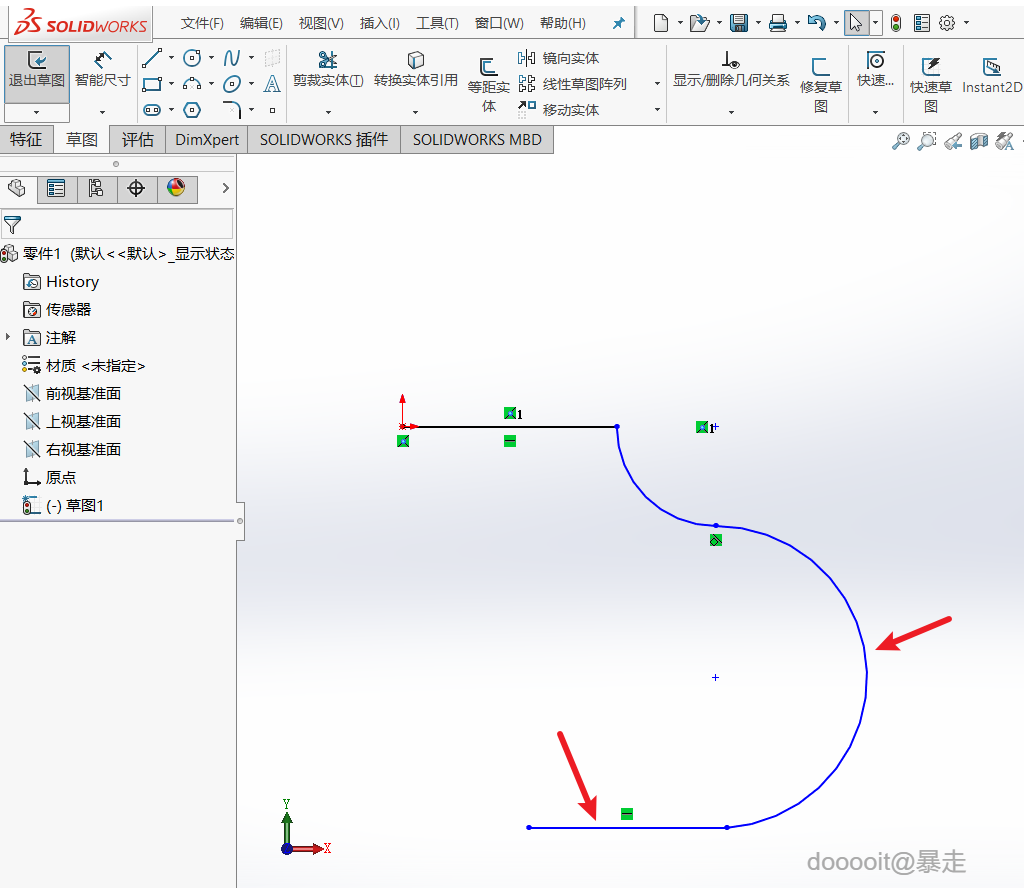The image size is (1024, 888).
Task: Open the PropertyManager tab in left panel
Action: tap(56, 188)
